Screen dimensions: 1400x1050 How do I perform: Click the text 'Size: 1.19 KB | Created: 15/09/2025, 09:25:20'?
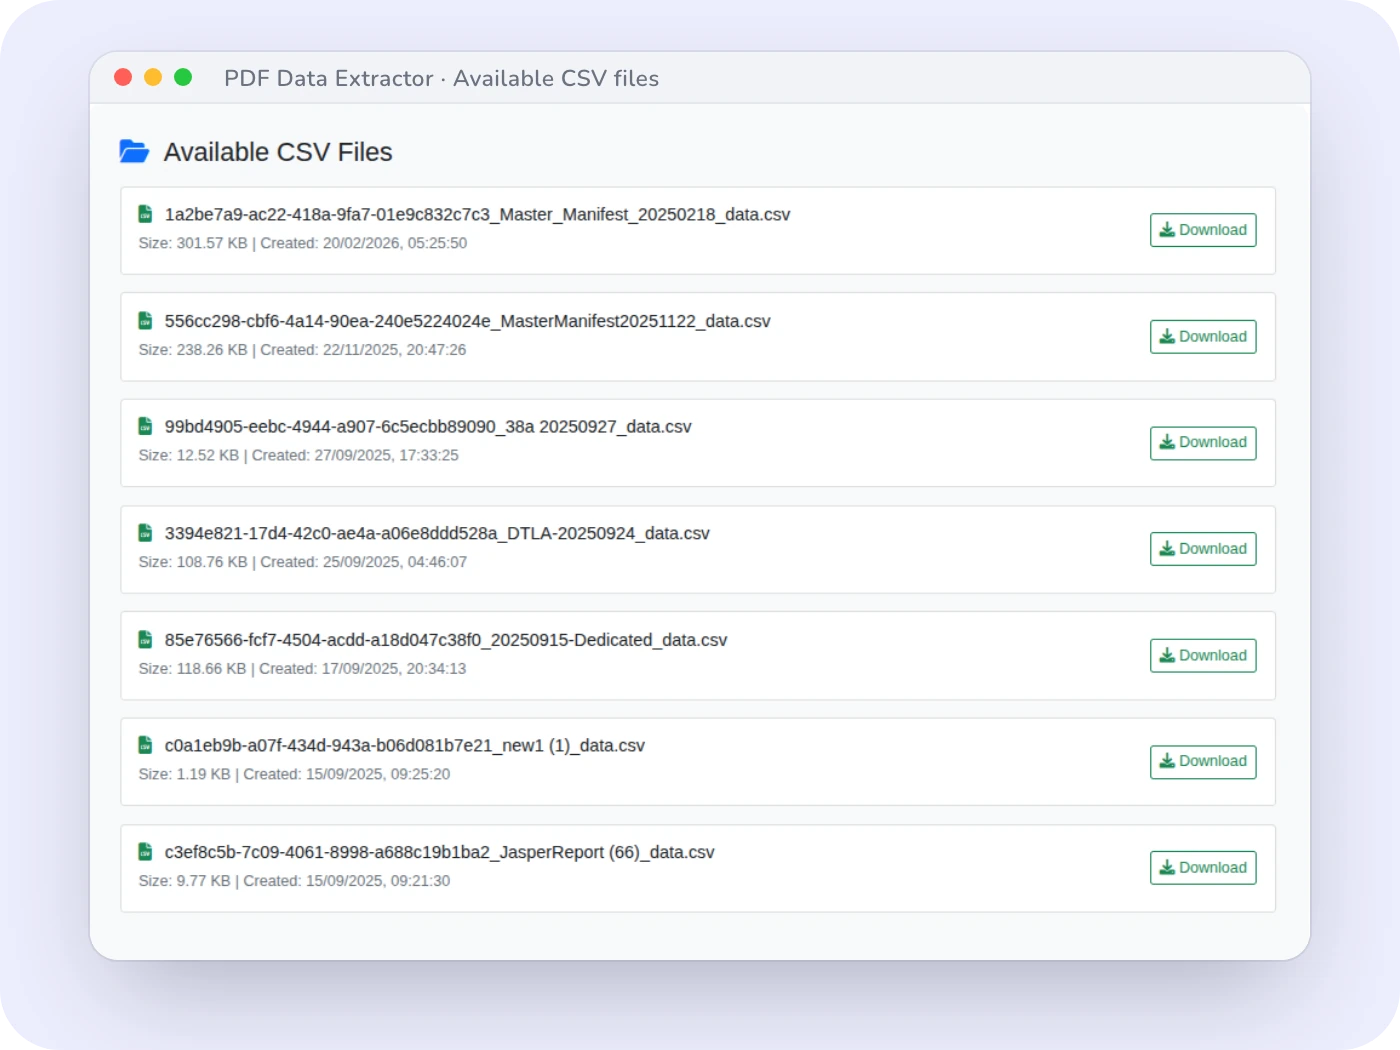click(294, 775)
